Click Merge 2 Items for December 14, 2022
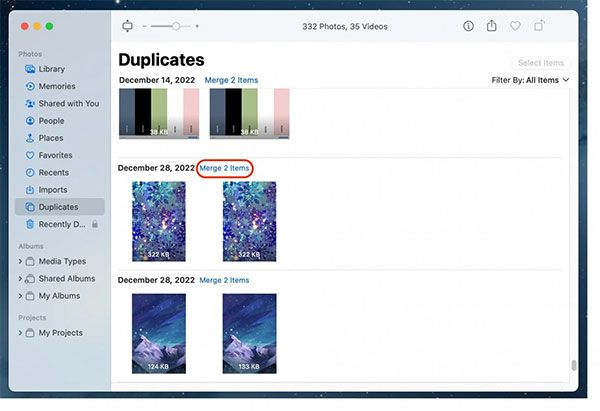The height and width of the screenshot is (411, 600). (x=232, y=80)
